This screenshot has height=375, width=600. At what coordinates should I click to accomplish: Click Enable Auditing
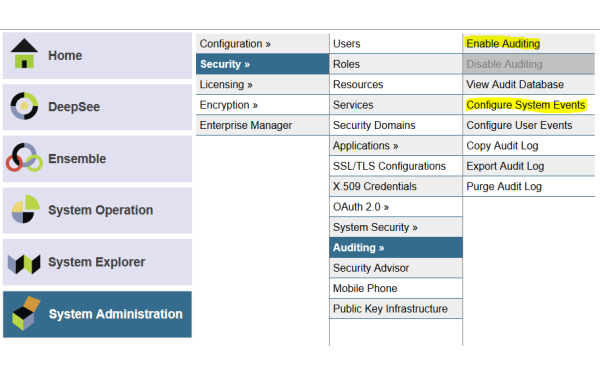coord(528,44)
